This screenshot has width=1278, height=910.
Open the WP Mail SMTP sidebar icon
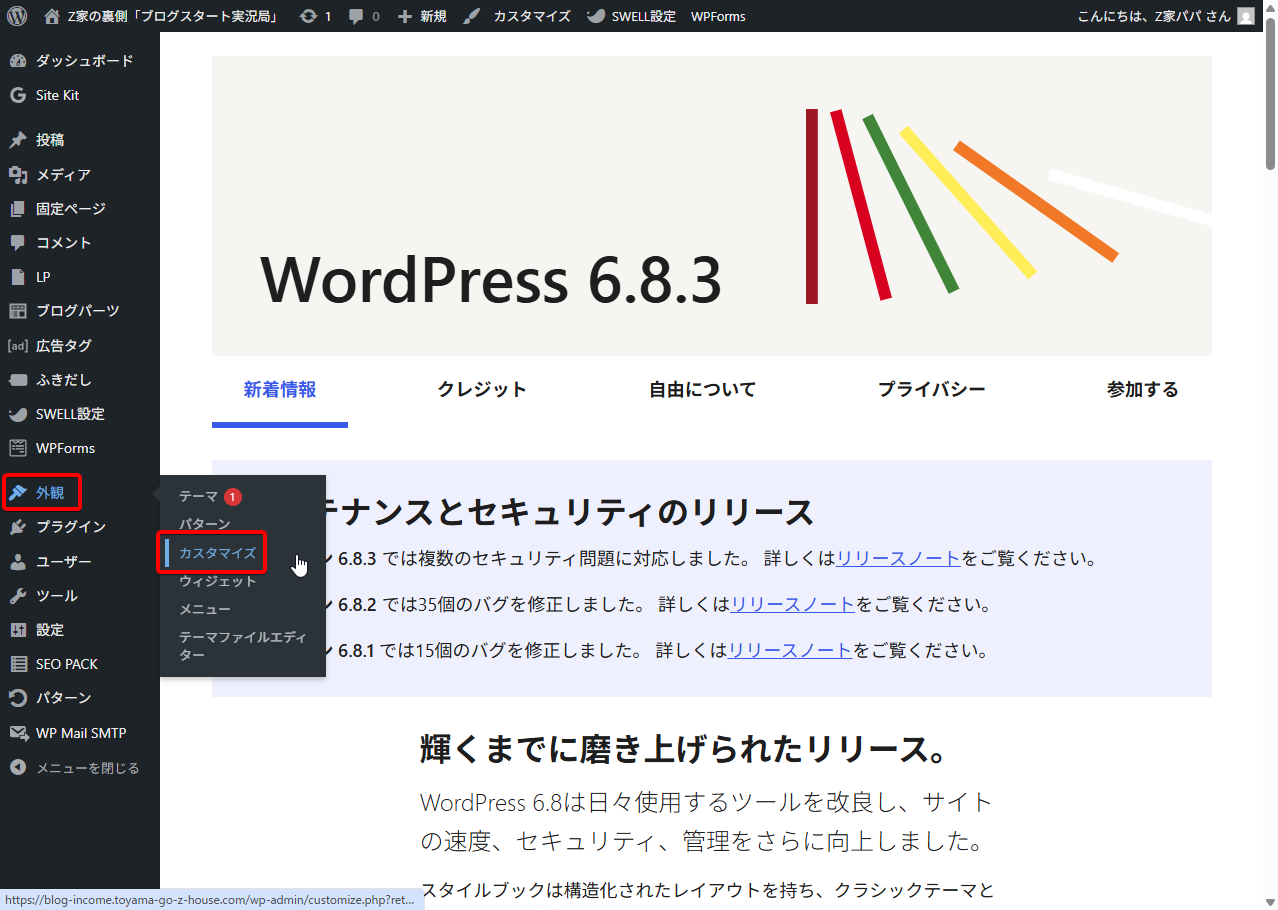tap(18, 733)
